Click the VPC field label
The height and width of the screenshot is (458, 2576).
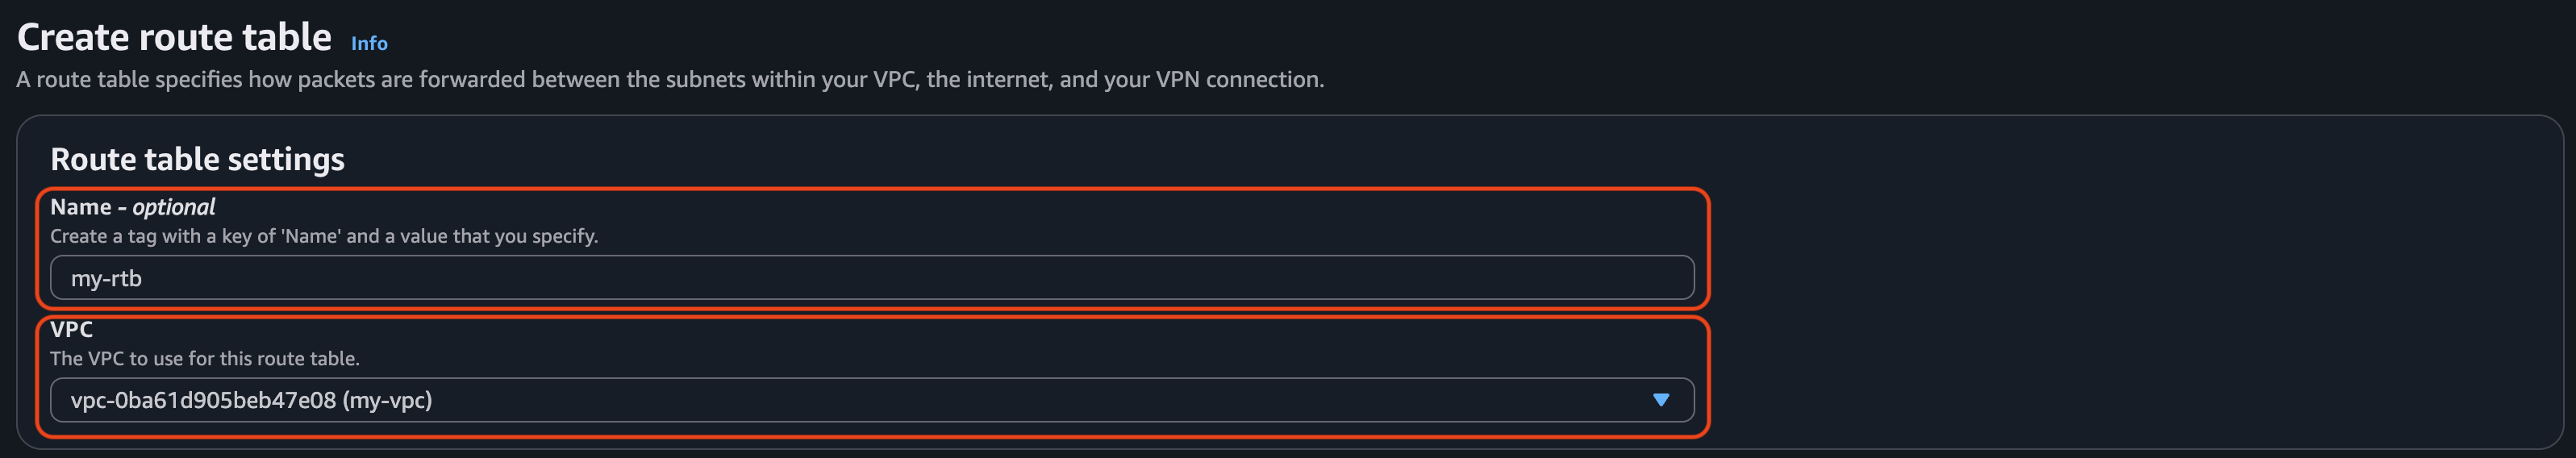point(71,329)
